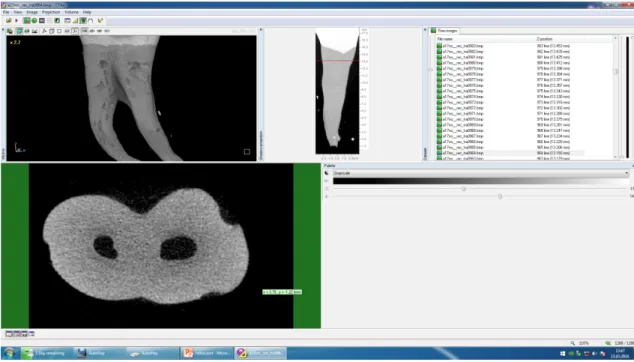634x362 pixels.
Task: Click the red slice line in shadow projection
Action: (337, 61)
